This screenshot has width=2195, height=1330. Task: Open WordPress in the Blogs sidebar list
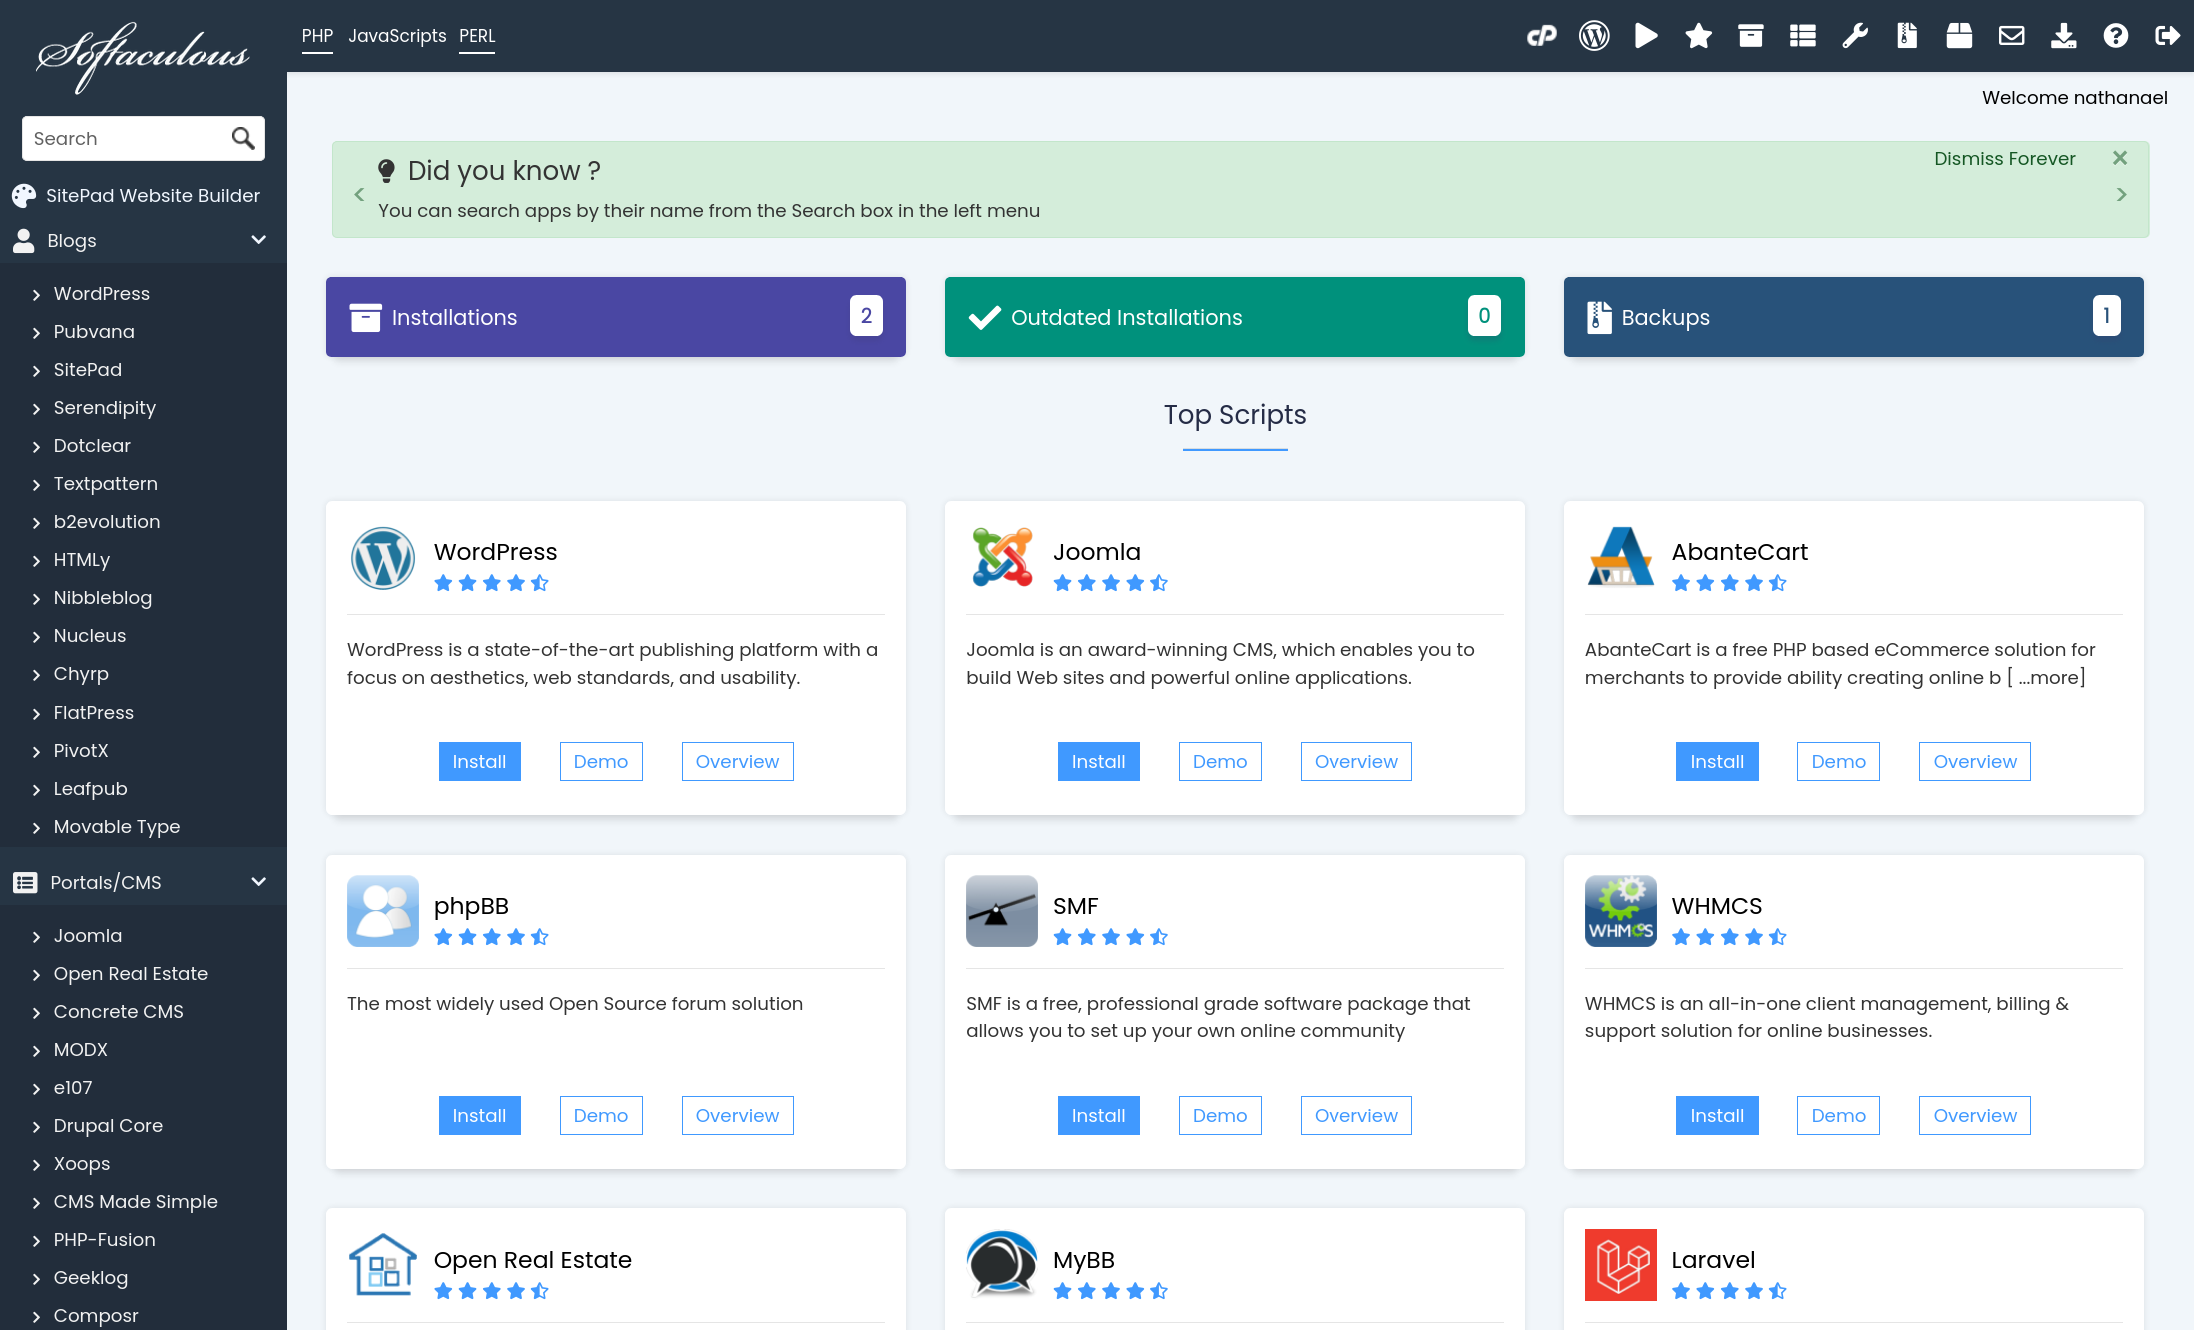pos(102,293)
